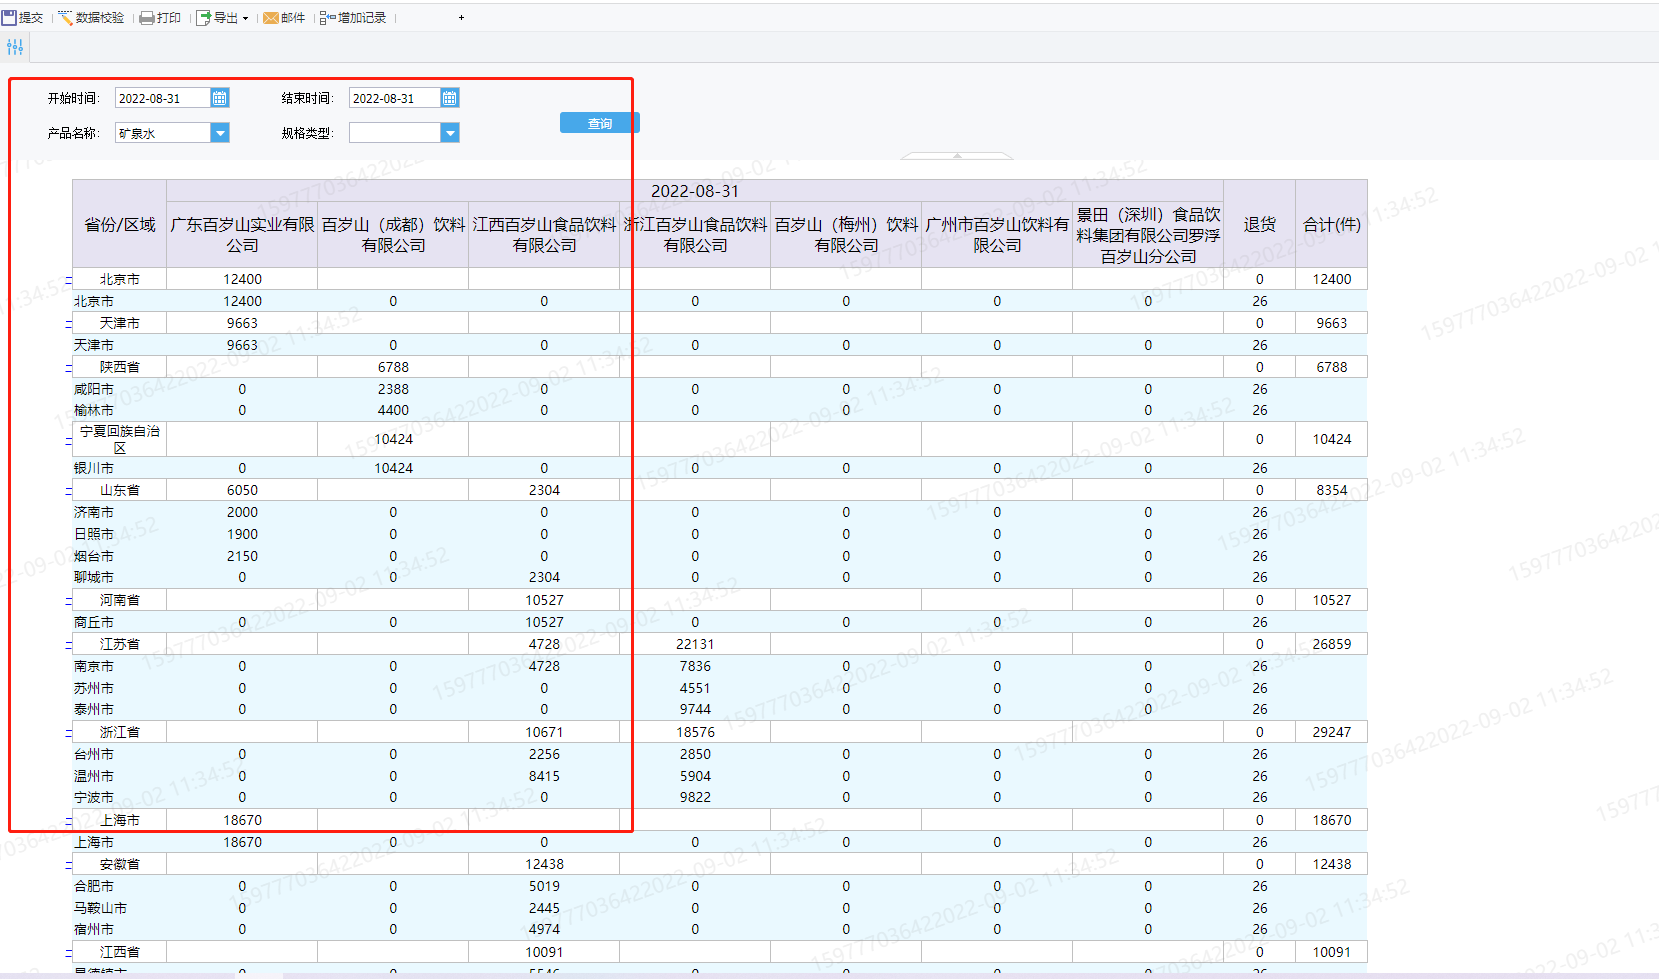Click the 合计(件) column header

click(1332, 224)
